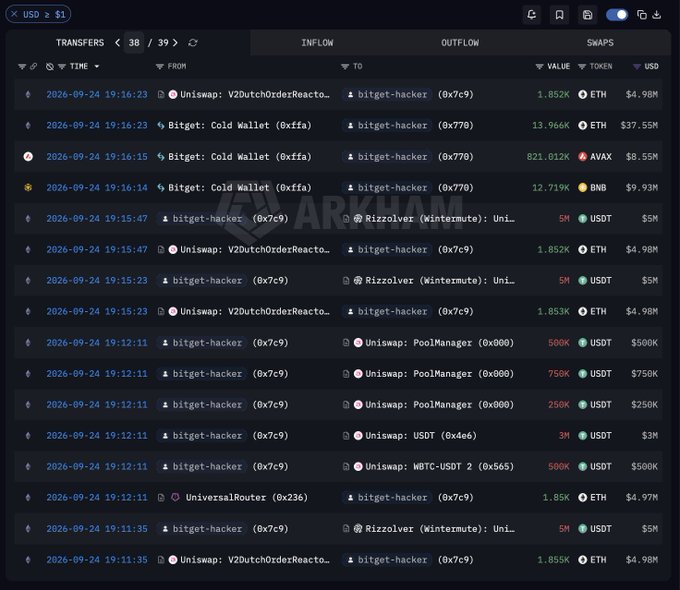Open the TO column filter
Viewport: 680px width, 590px height.
click(x=345, y=66)
